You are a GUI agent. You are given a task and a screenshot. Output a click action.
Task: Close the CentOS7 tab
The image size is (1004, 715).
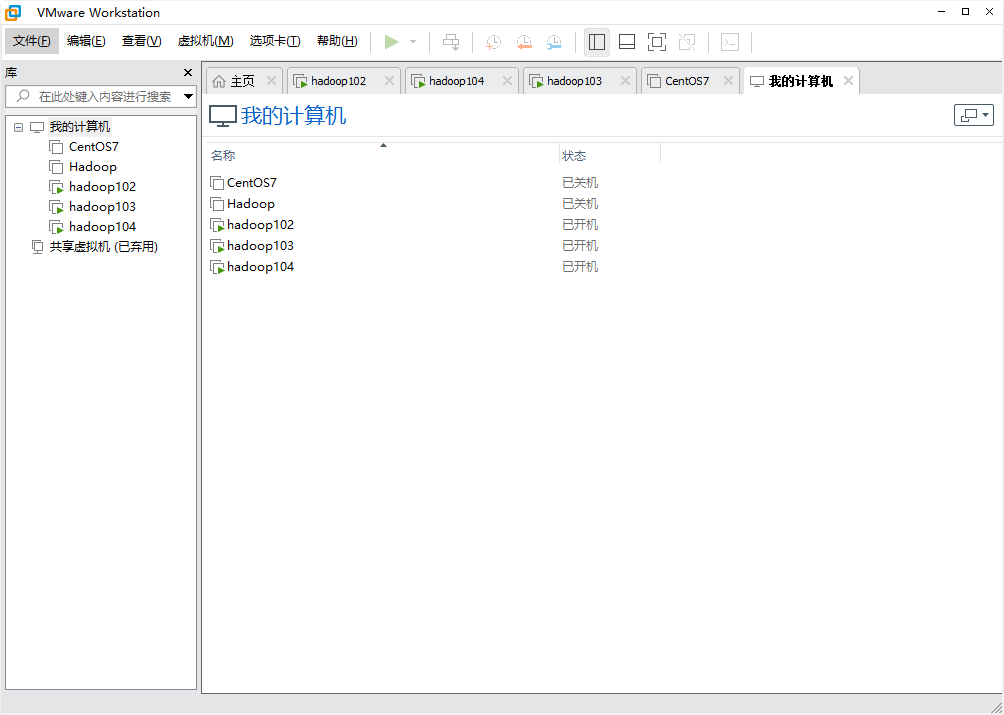728,81
